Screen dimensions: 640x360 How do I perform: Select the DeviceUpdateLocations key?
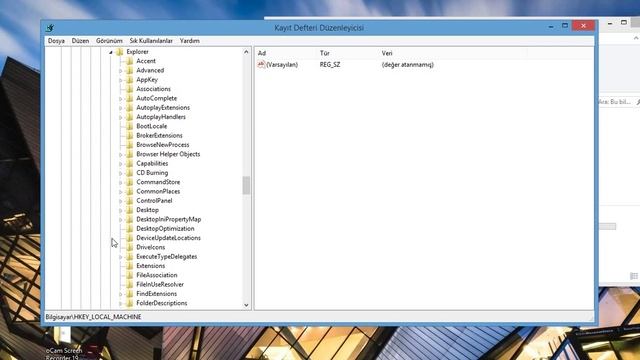169,238
